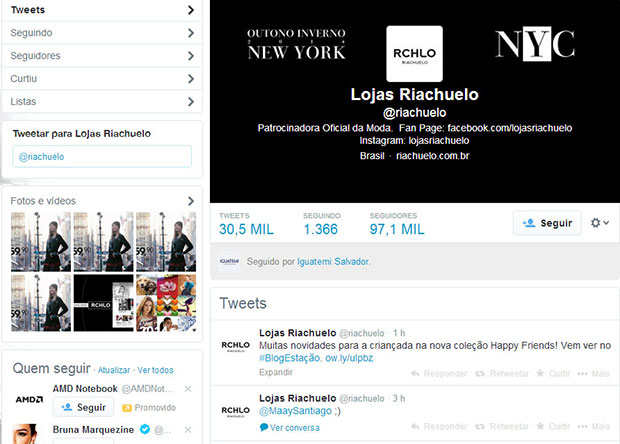This screenshot has height=444, width=620.
Task: Open the Iguatemi Salvador link
Action: (333, 262)
